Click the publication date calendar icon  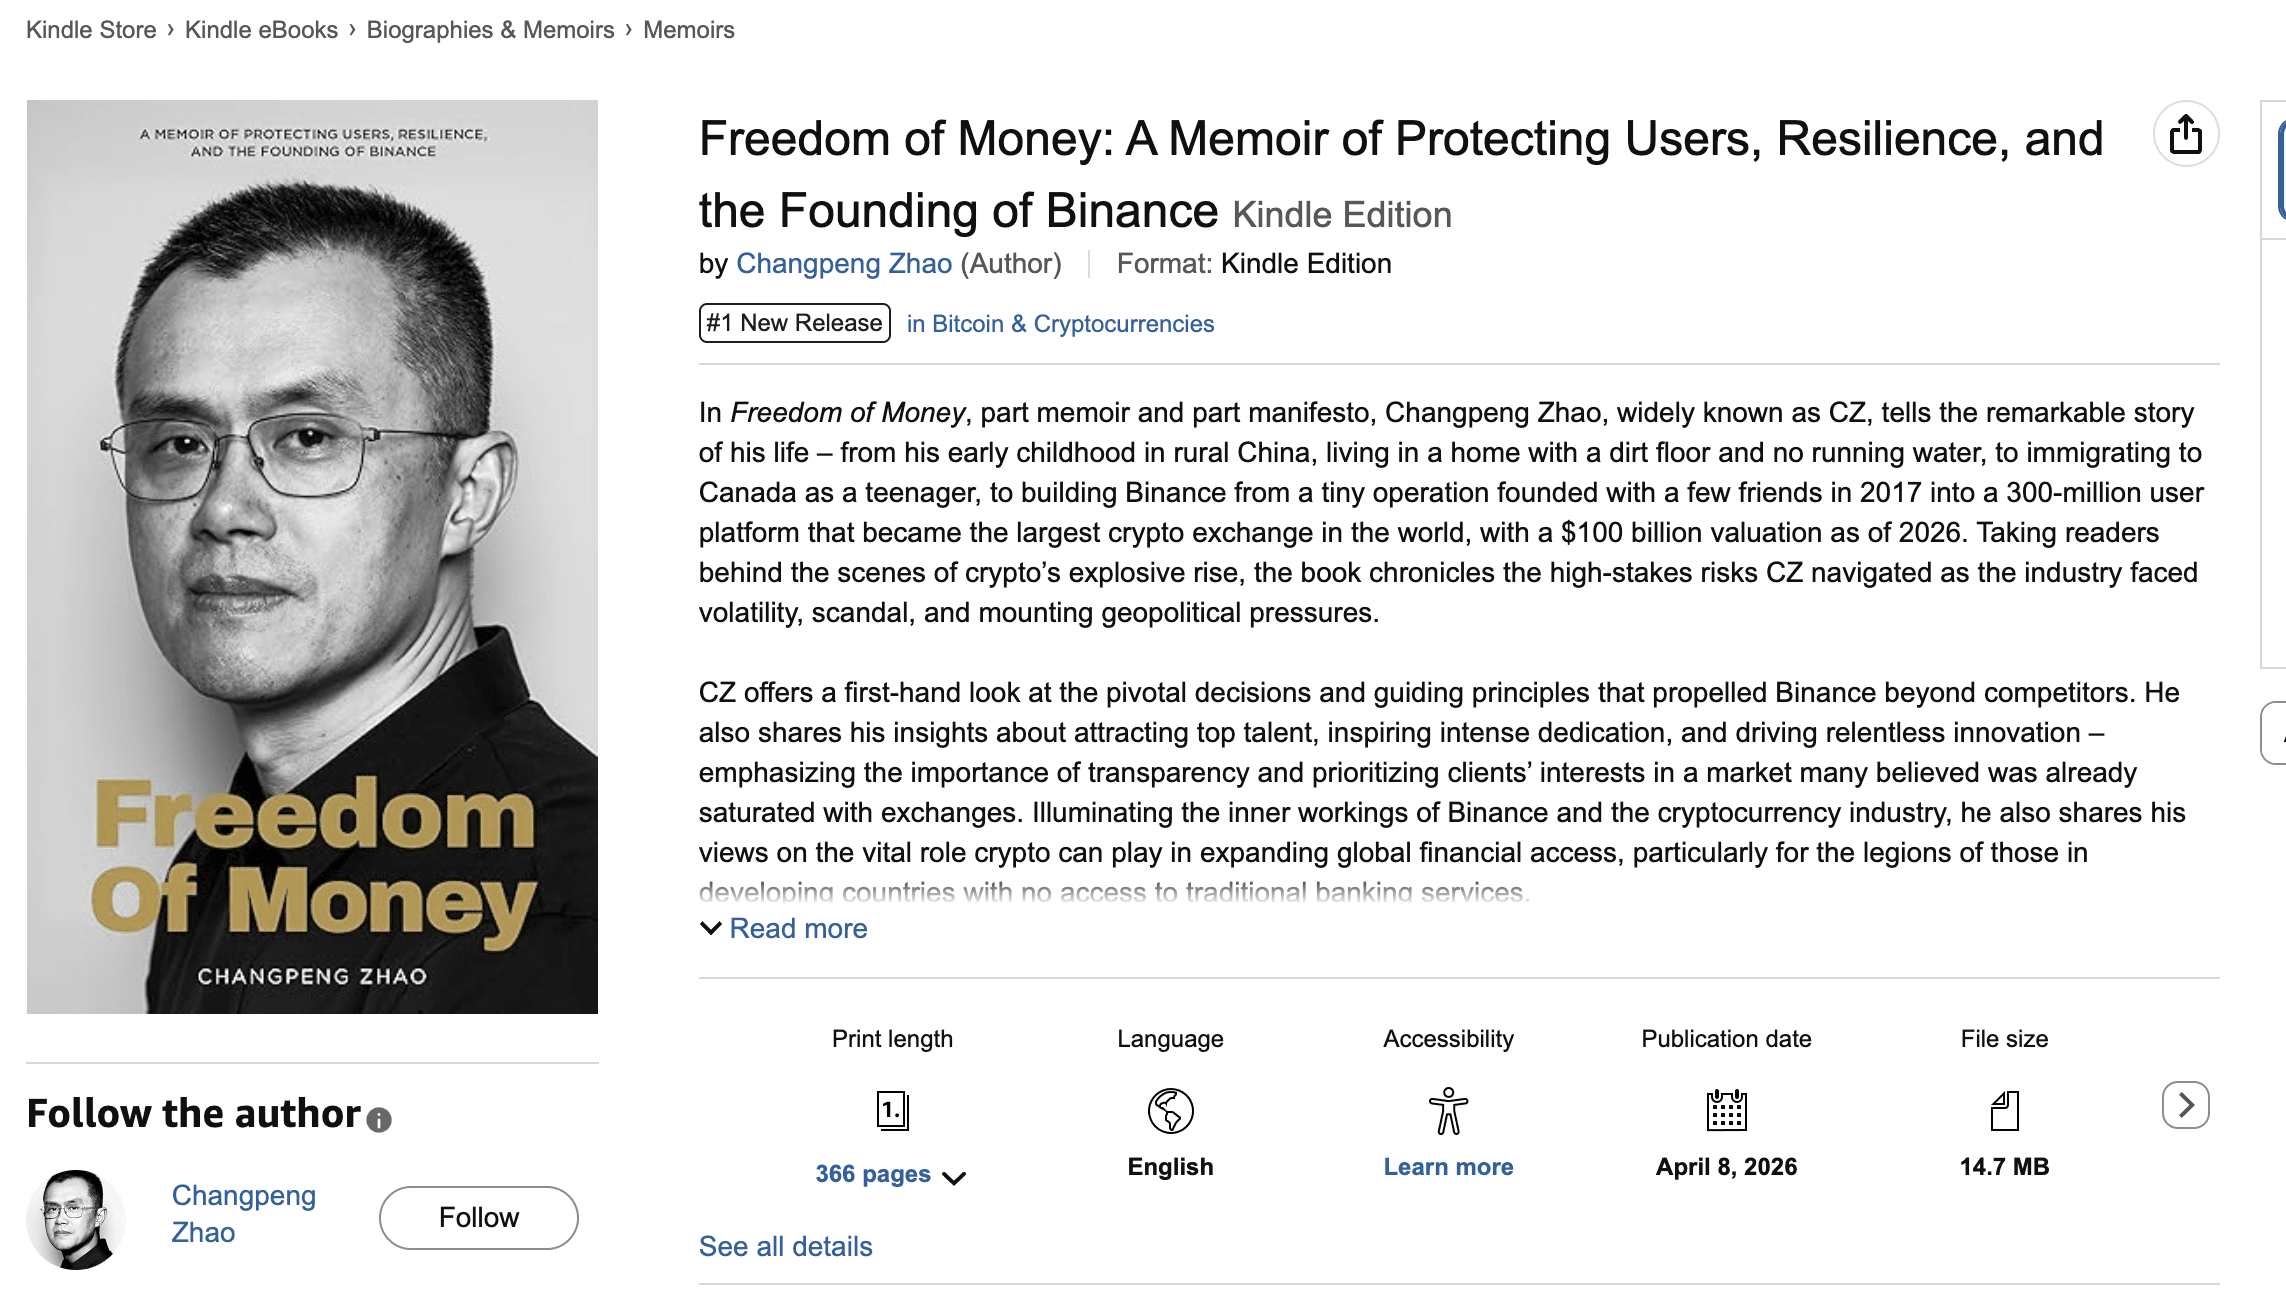point(1726,1110)
